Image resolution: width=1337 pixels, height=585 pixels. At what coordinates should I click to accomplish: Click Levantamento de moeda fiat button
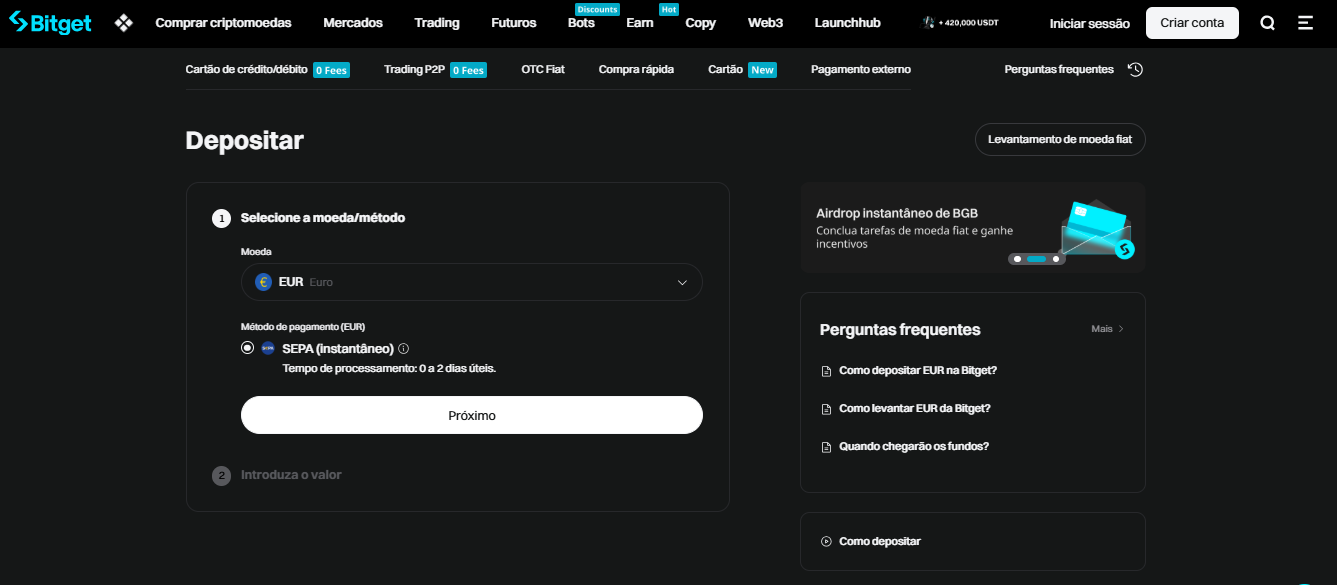[x=1059, y=140]
